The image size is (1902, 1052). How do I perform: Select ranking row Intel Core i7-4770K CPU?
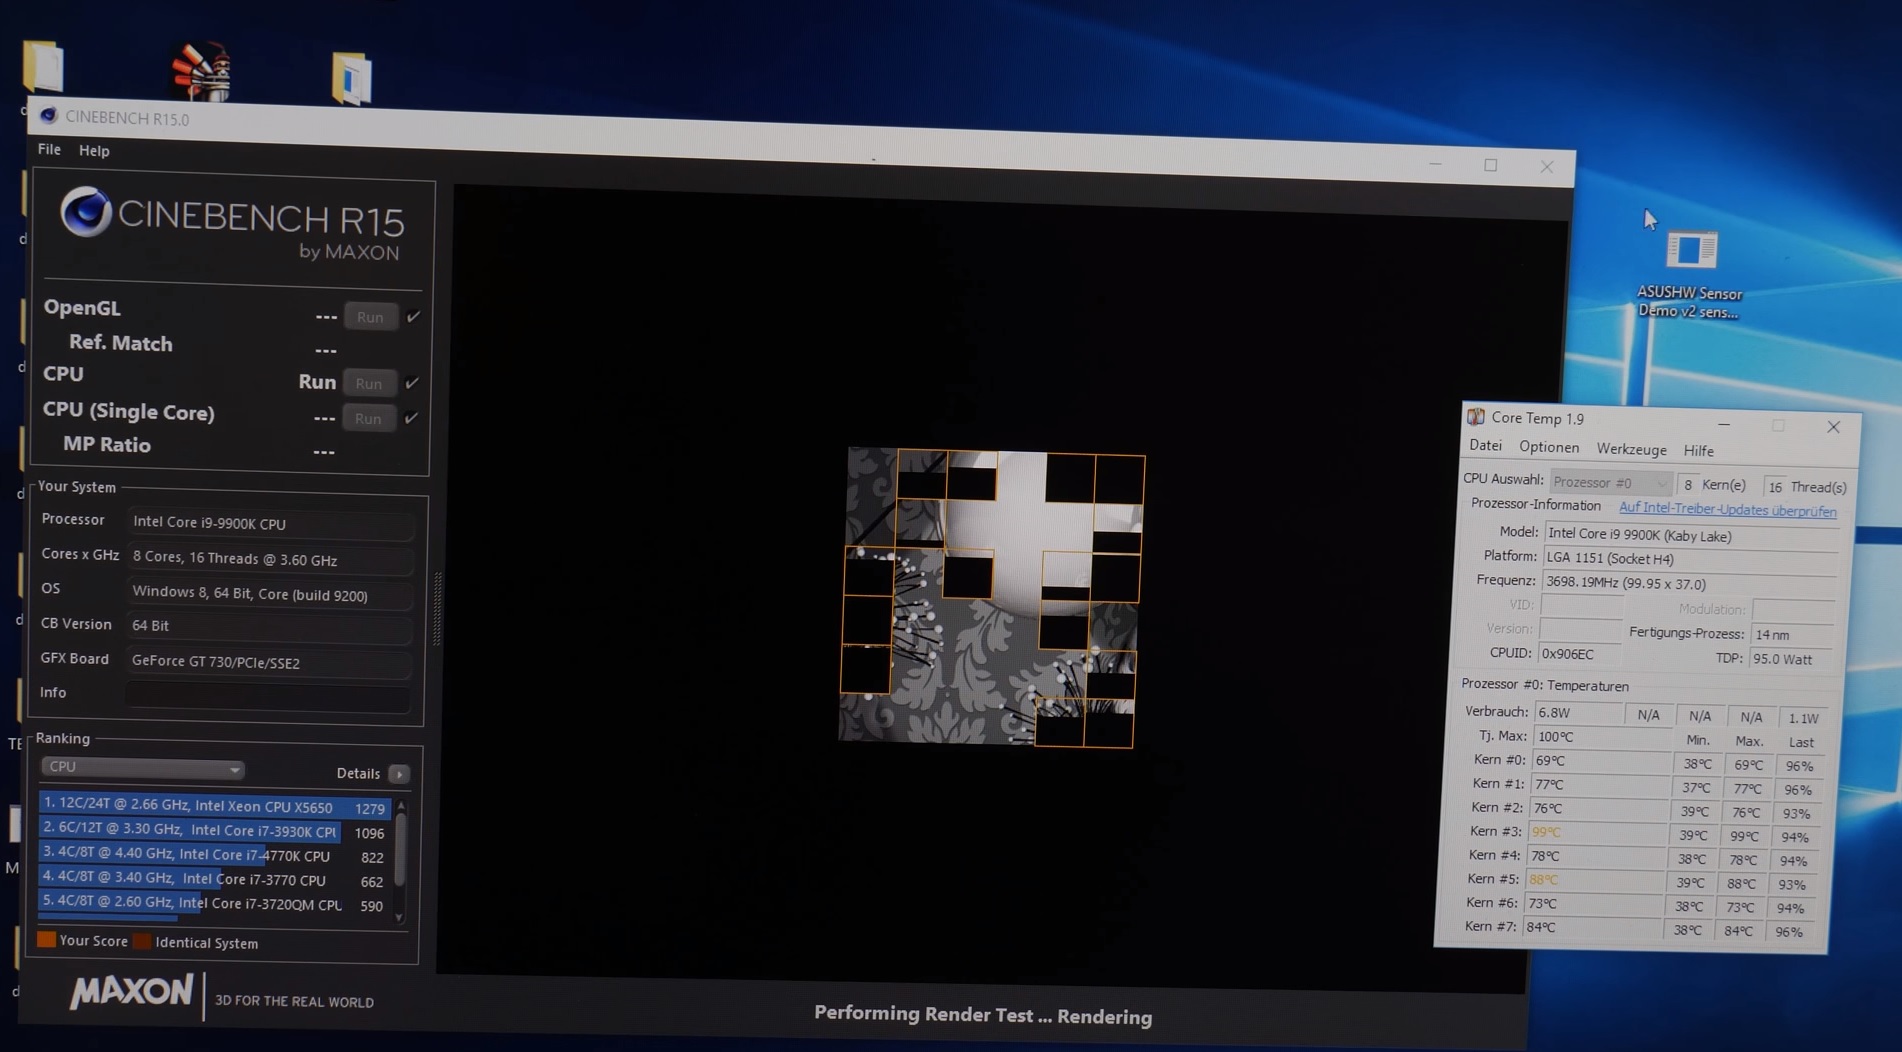(x=213, y=855)
